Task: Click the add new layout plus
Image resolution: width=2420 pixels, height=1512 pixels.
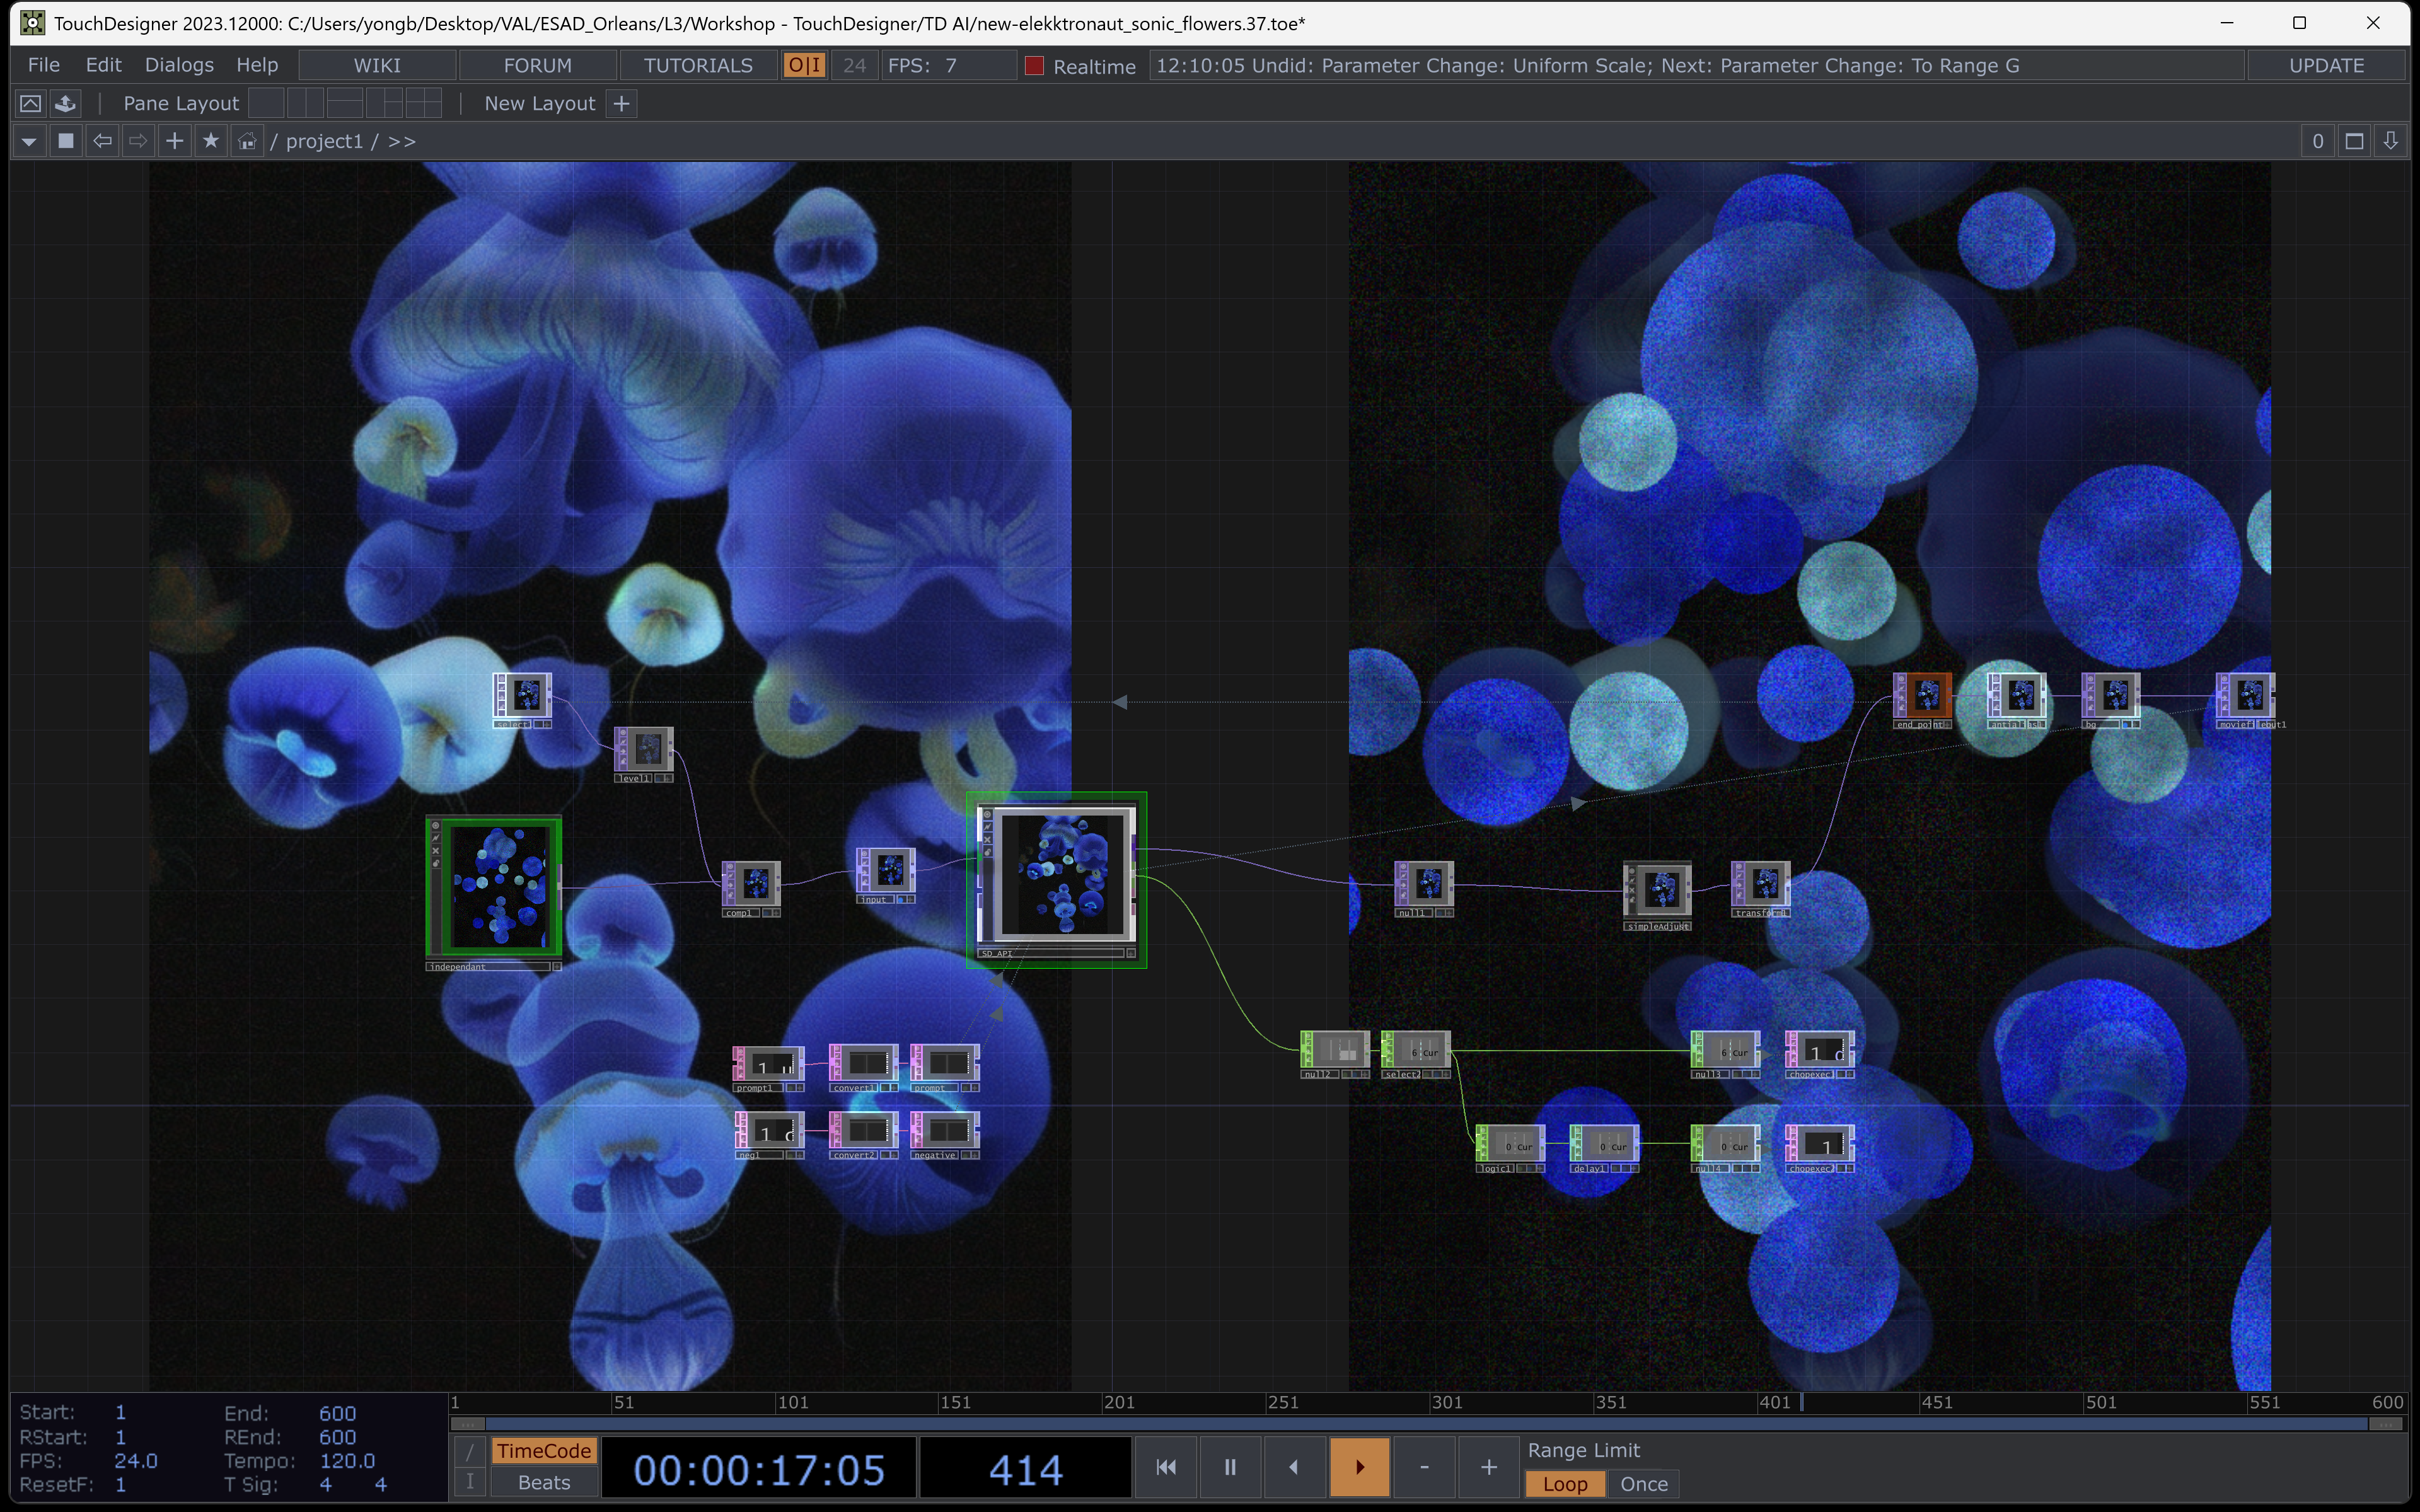Action: tap(621, 103)
